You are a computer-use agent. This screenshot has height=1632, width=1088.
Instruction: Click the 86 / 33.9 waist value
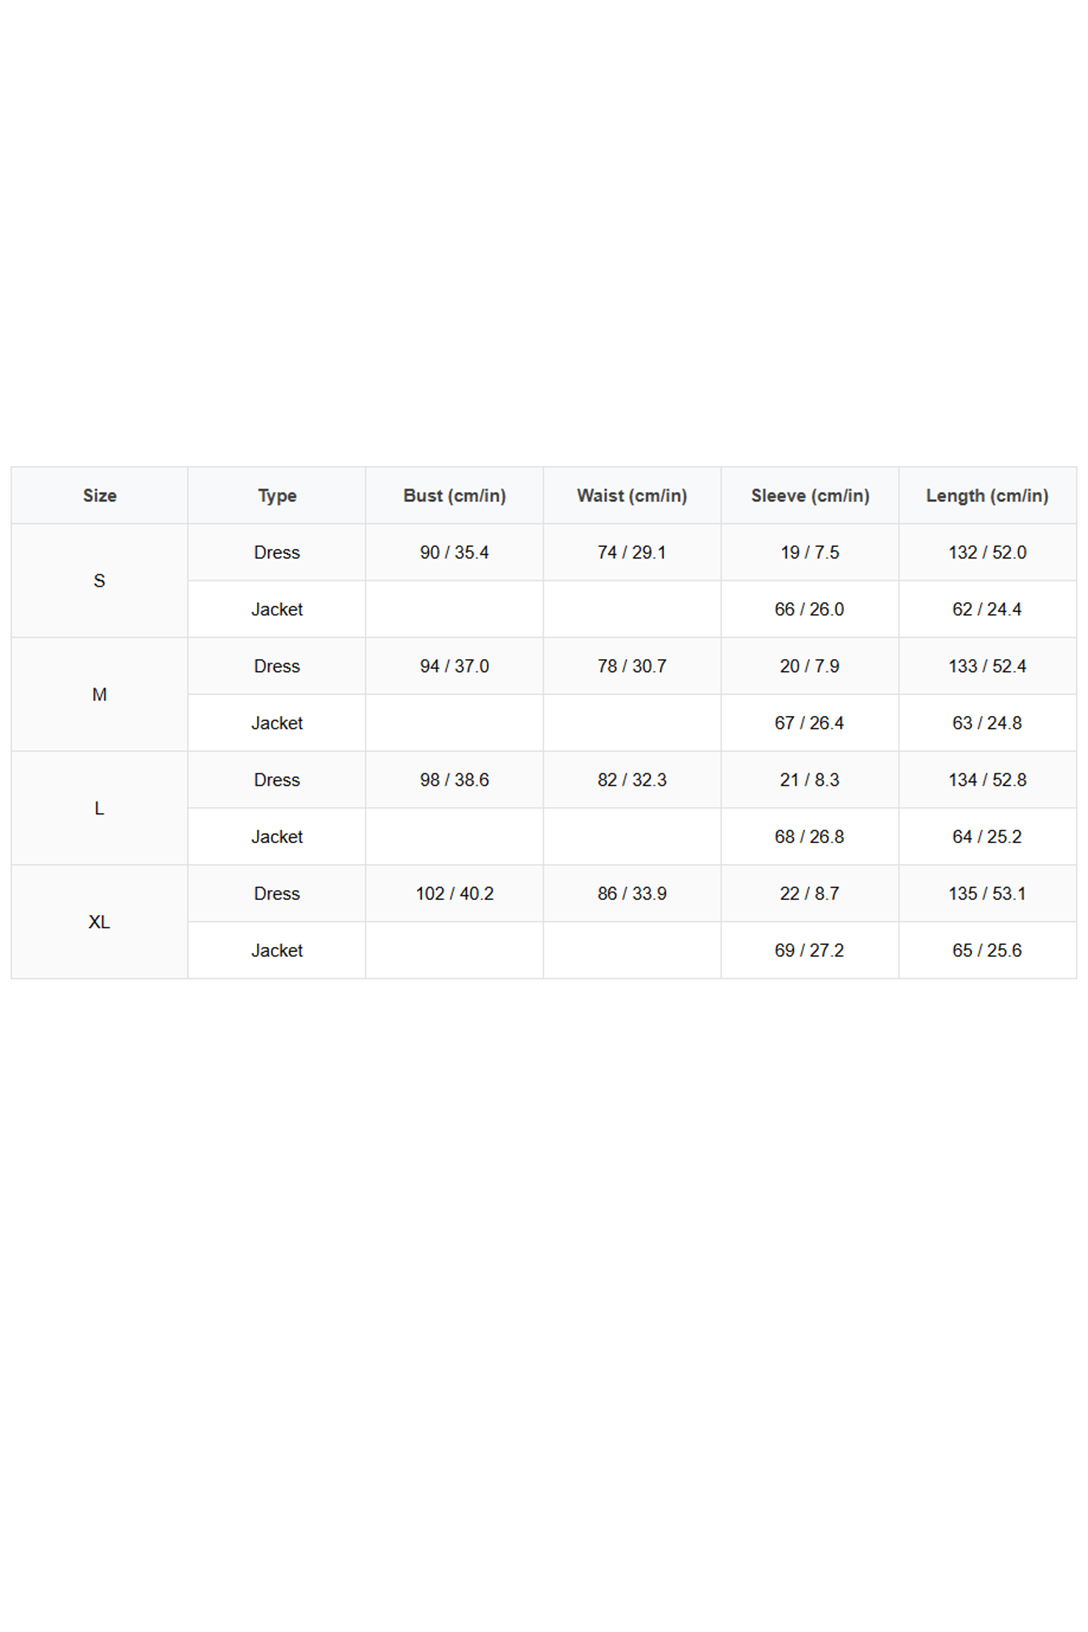click(632, 894)
